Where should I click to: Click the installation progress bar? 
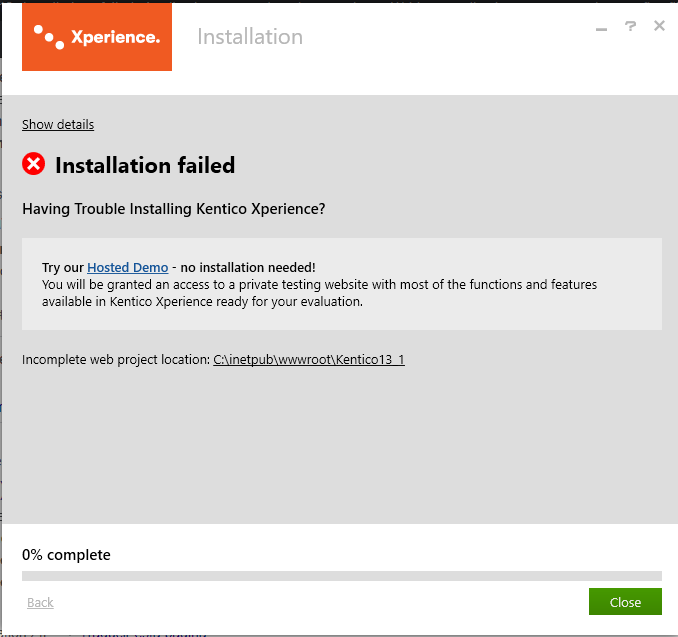pyautogui.click(x=342, y=576)
